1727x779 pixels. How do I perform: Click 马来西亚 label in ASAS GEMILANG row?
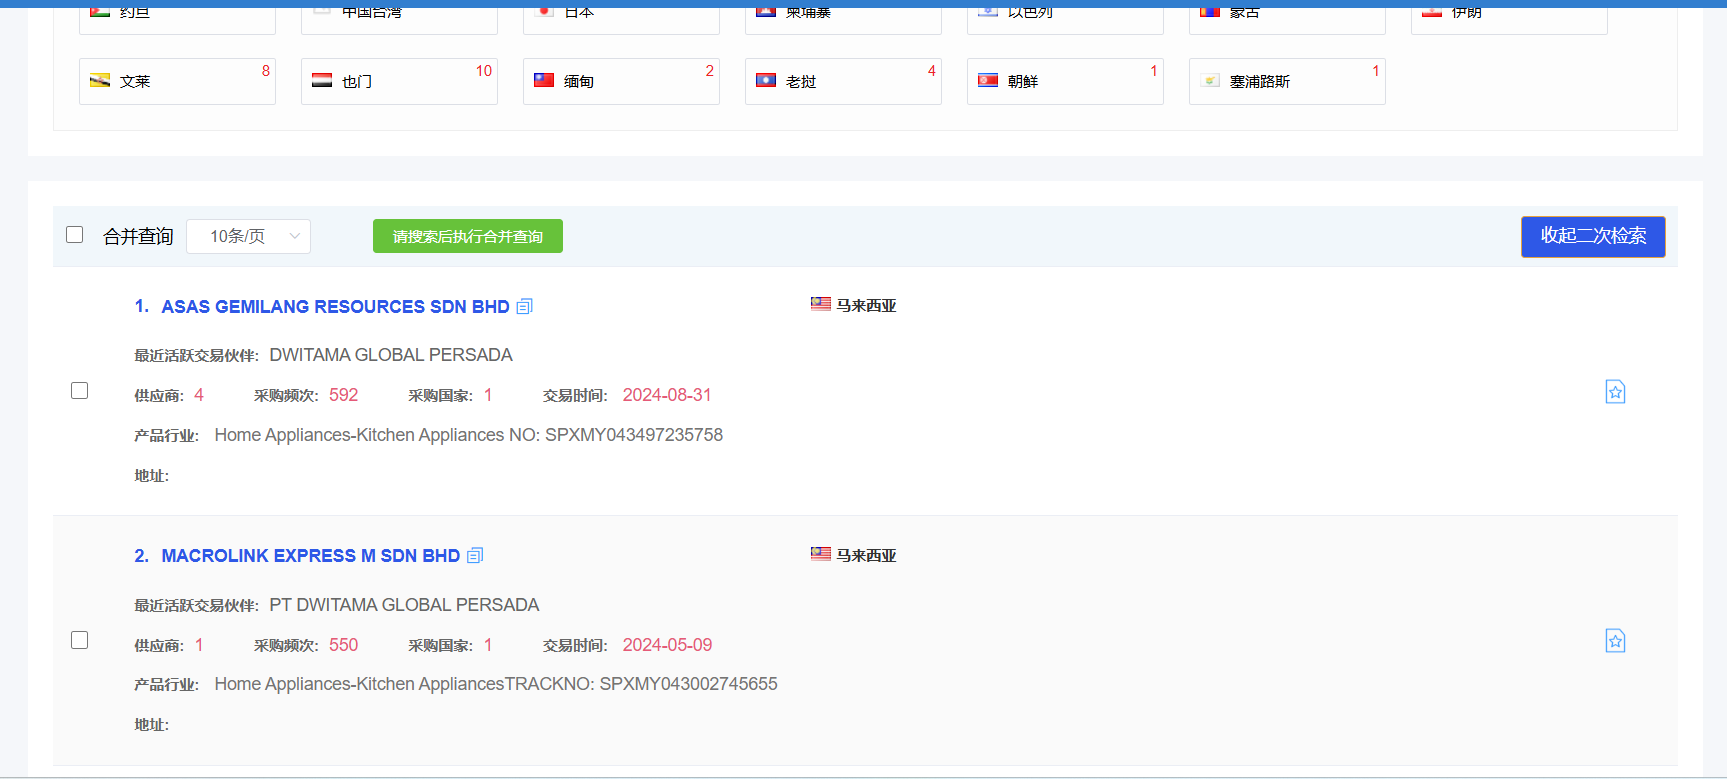[x=866, y=305]
